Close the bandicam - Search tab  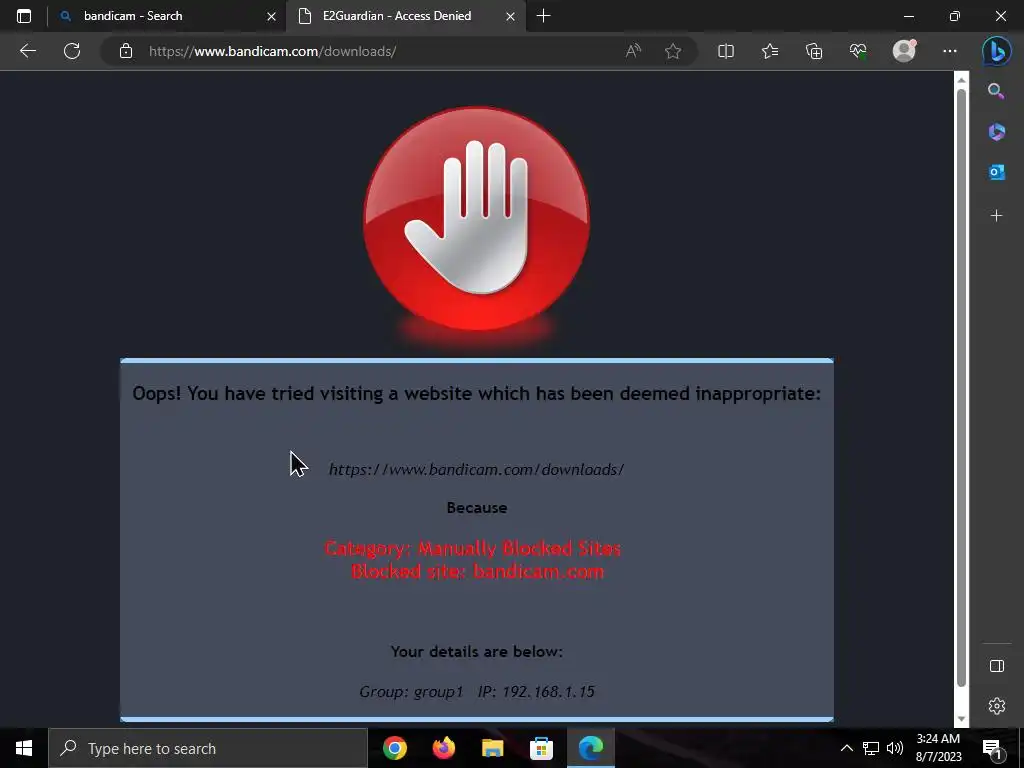[x=271, y=16]
